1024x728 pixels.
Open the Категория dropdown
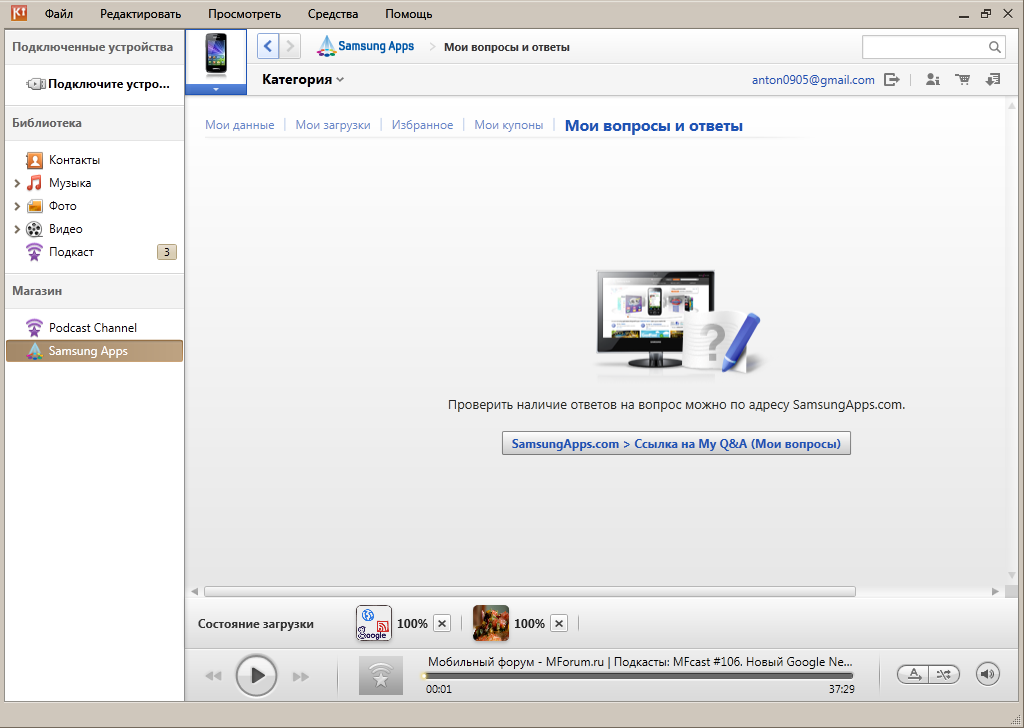tap(303, 80)
